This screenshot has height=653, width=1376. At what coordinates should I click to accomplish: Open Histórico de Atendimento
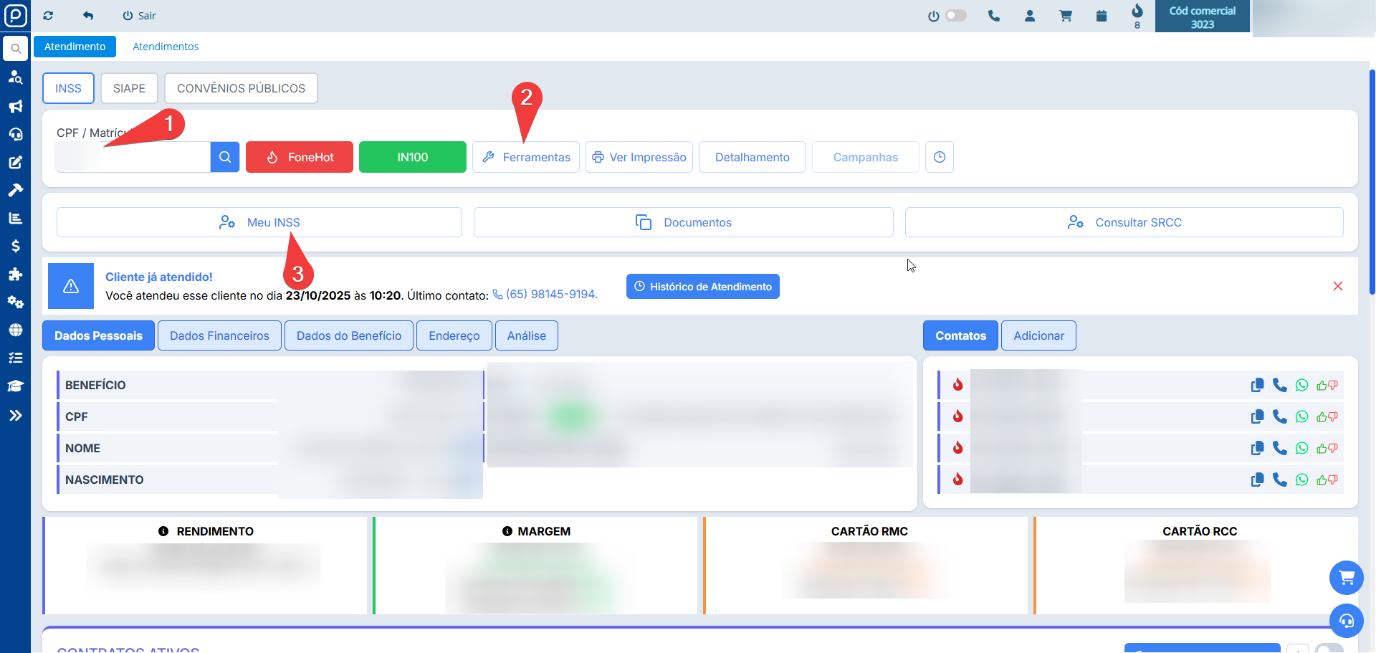pos(702,286)
